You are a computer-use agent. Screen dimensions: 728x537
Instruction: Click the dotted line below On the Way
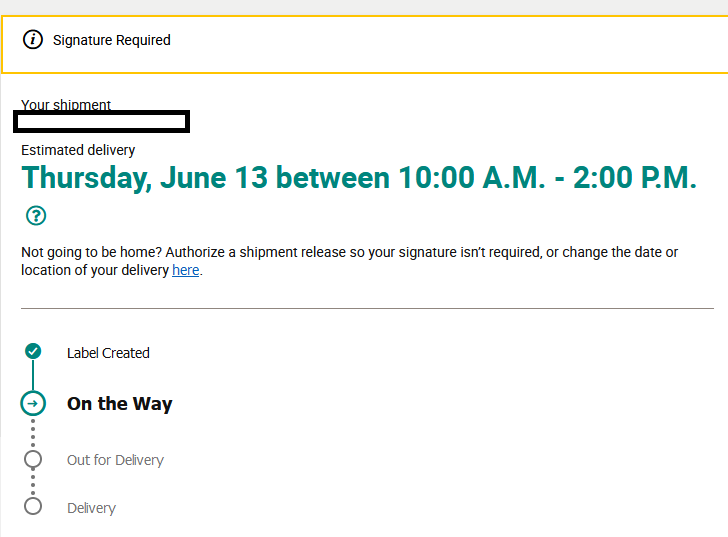33,432
